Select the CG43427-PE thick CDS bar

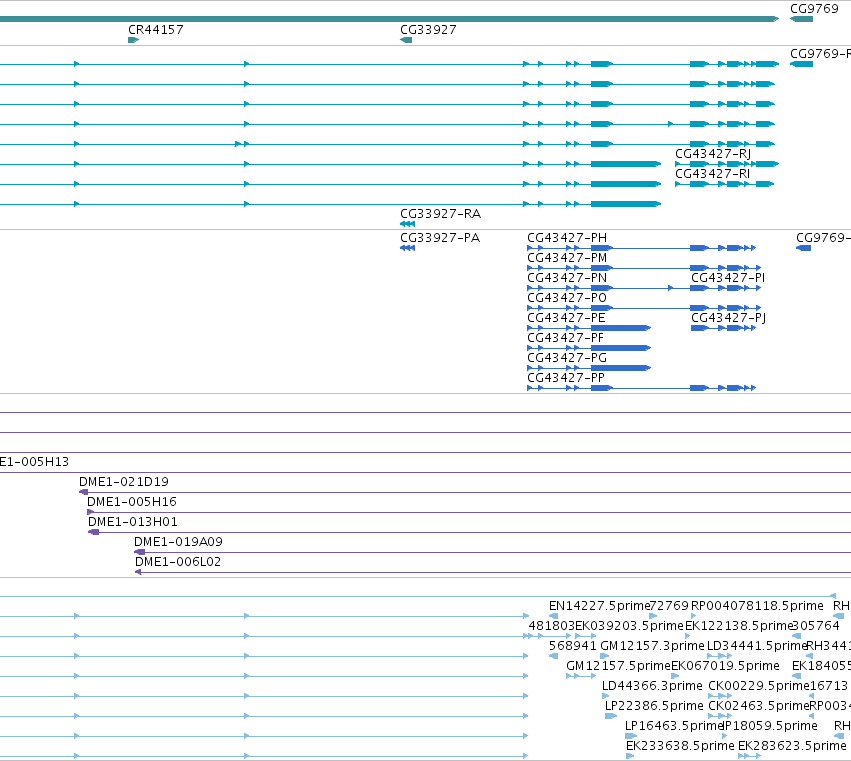click(x=621, y=328)
